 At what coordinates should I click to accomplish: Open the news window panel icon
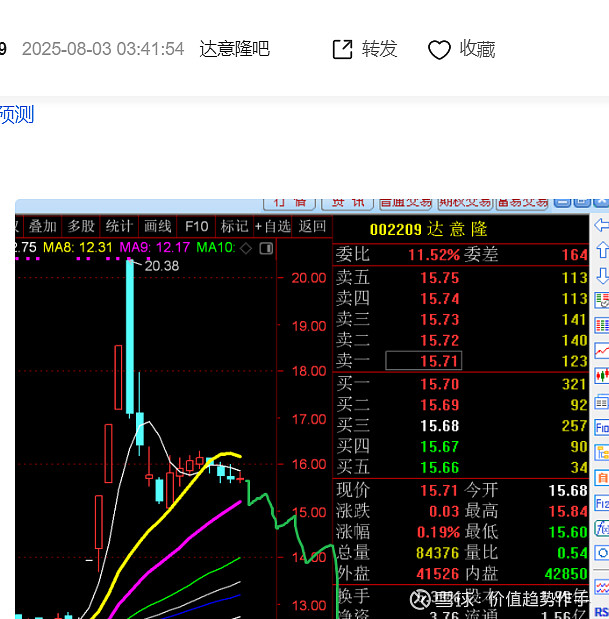tap(602, 402)
